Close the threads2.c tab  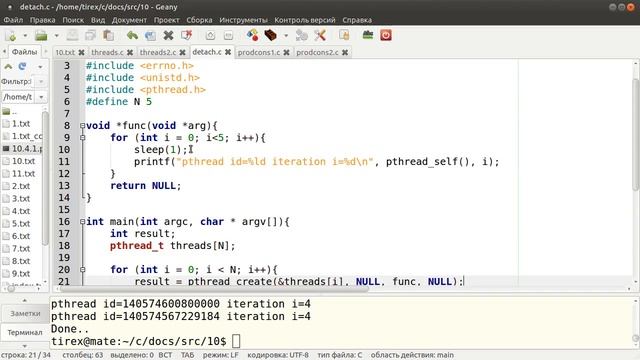(182, 52)
